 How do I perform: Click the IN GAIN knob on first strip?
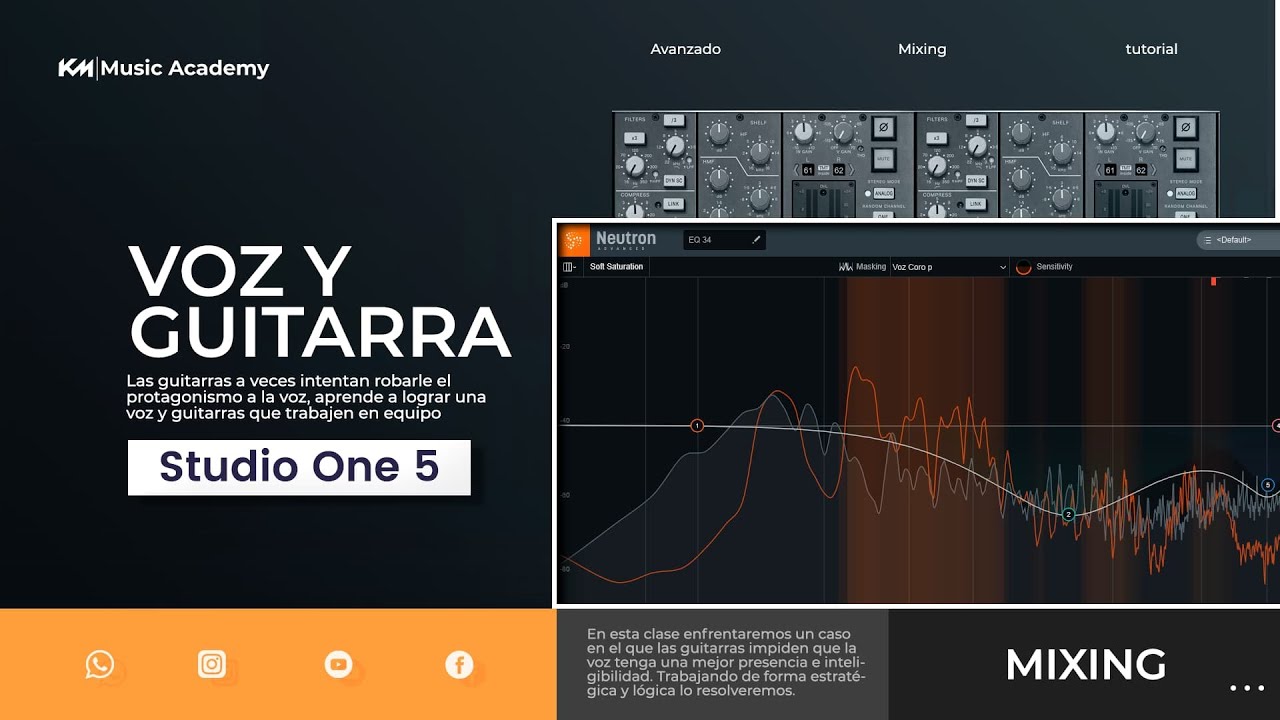tap(804, 132)
